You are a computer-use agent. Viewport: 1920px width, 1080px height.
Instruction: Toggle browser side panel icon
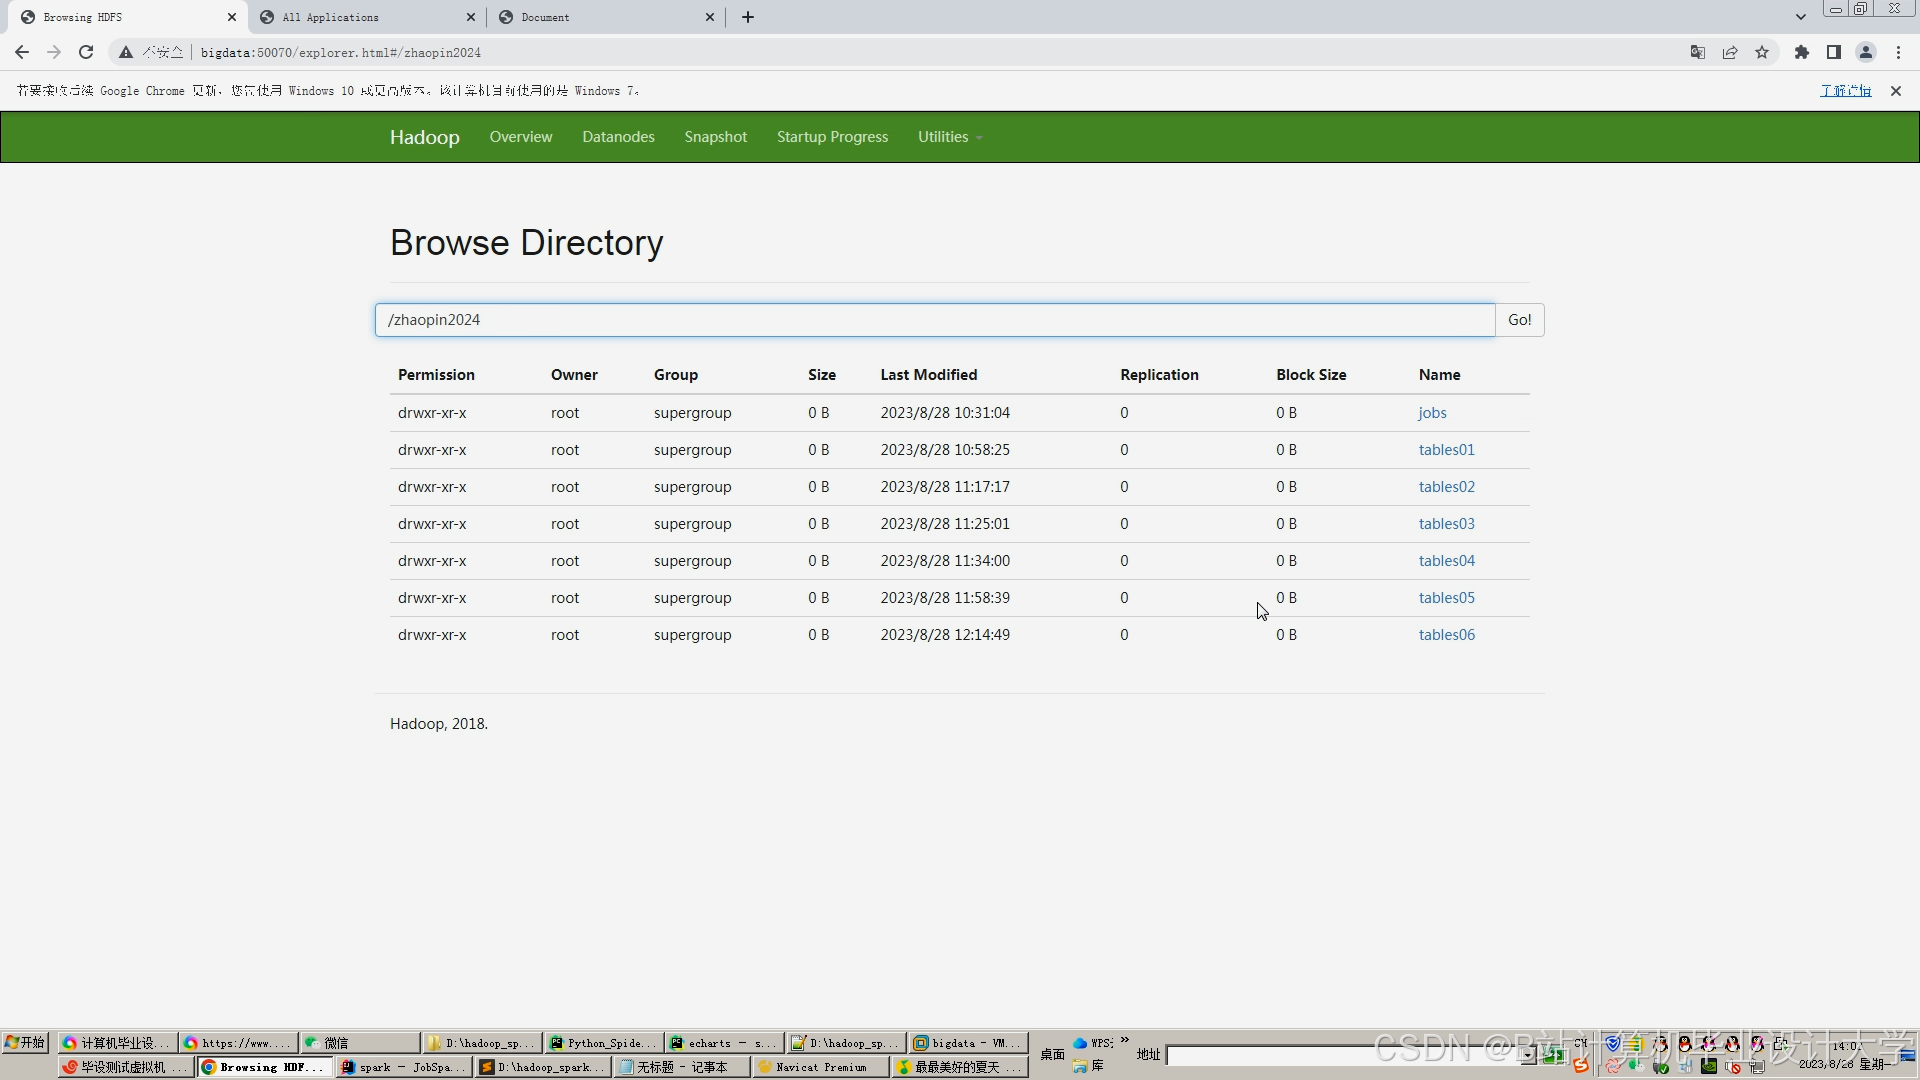pyautogui.click(x=1834, y=52)
